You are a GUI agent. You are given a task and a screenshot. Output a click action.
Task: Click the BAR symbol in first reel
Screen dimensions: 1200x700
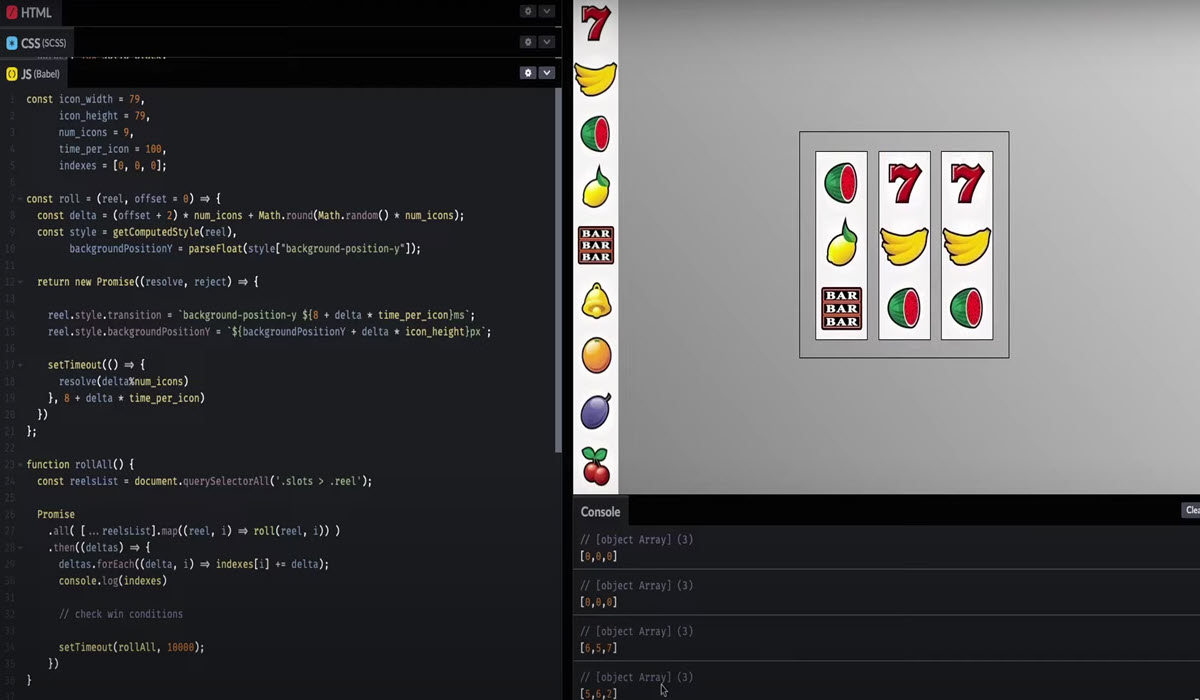point(841,308)
